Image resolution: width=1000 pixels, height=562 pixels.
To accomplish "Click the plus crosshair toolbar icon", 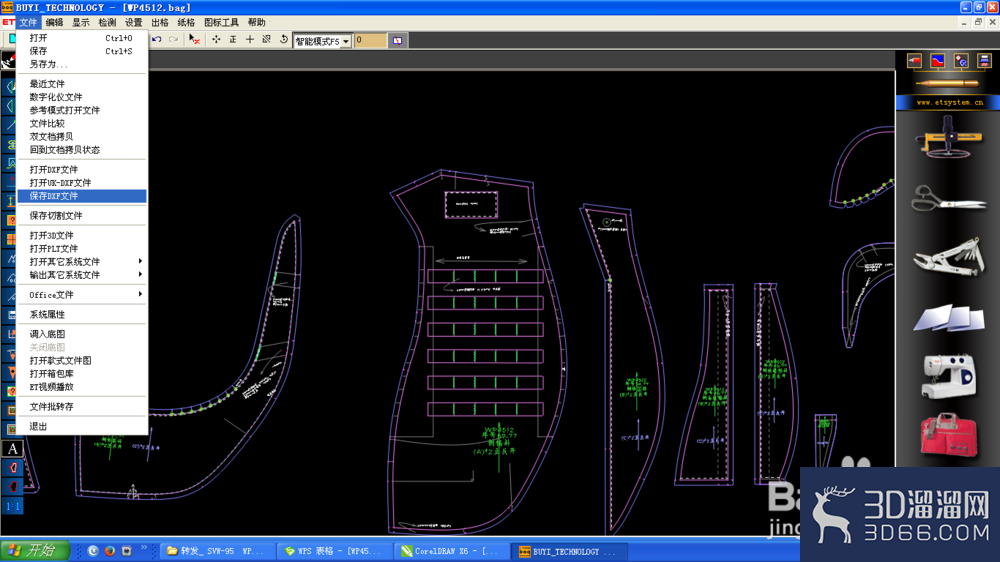I will (x=249, y=40).
